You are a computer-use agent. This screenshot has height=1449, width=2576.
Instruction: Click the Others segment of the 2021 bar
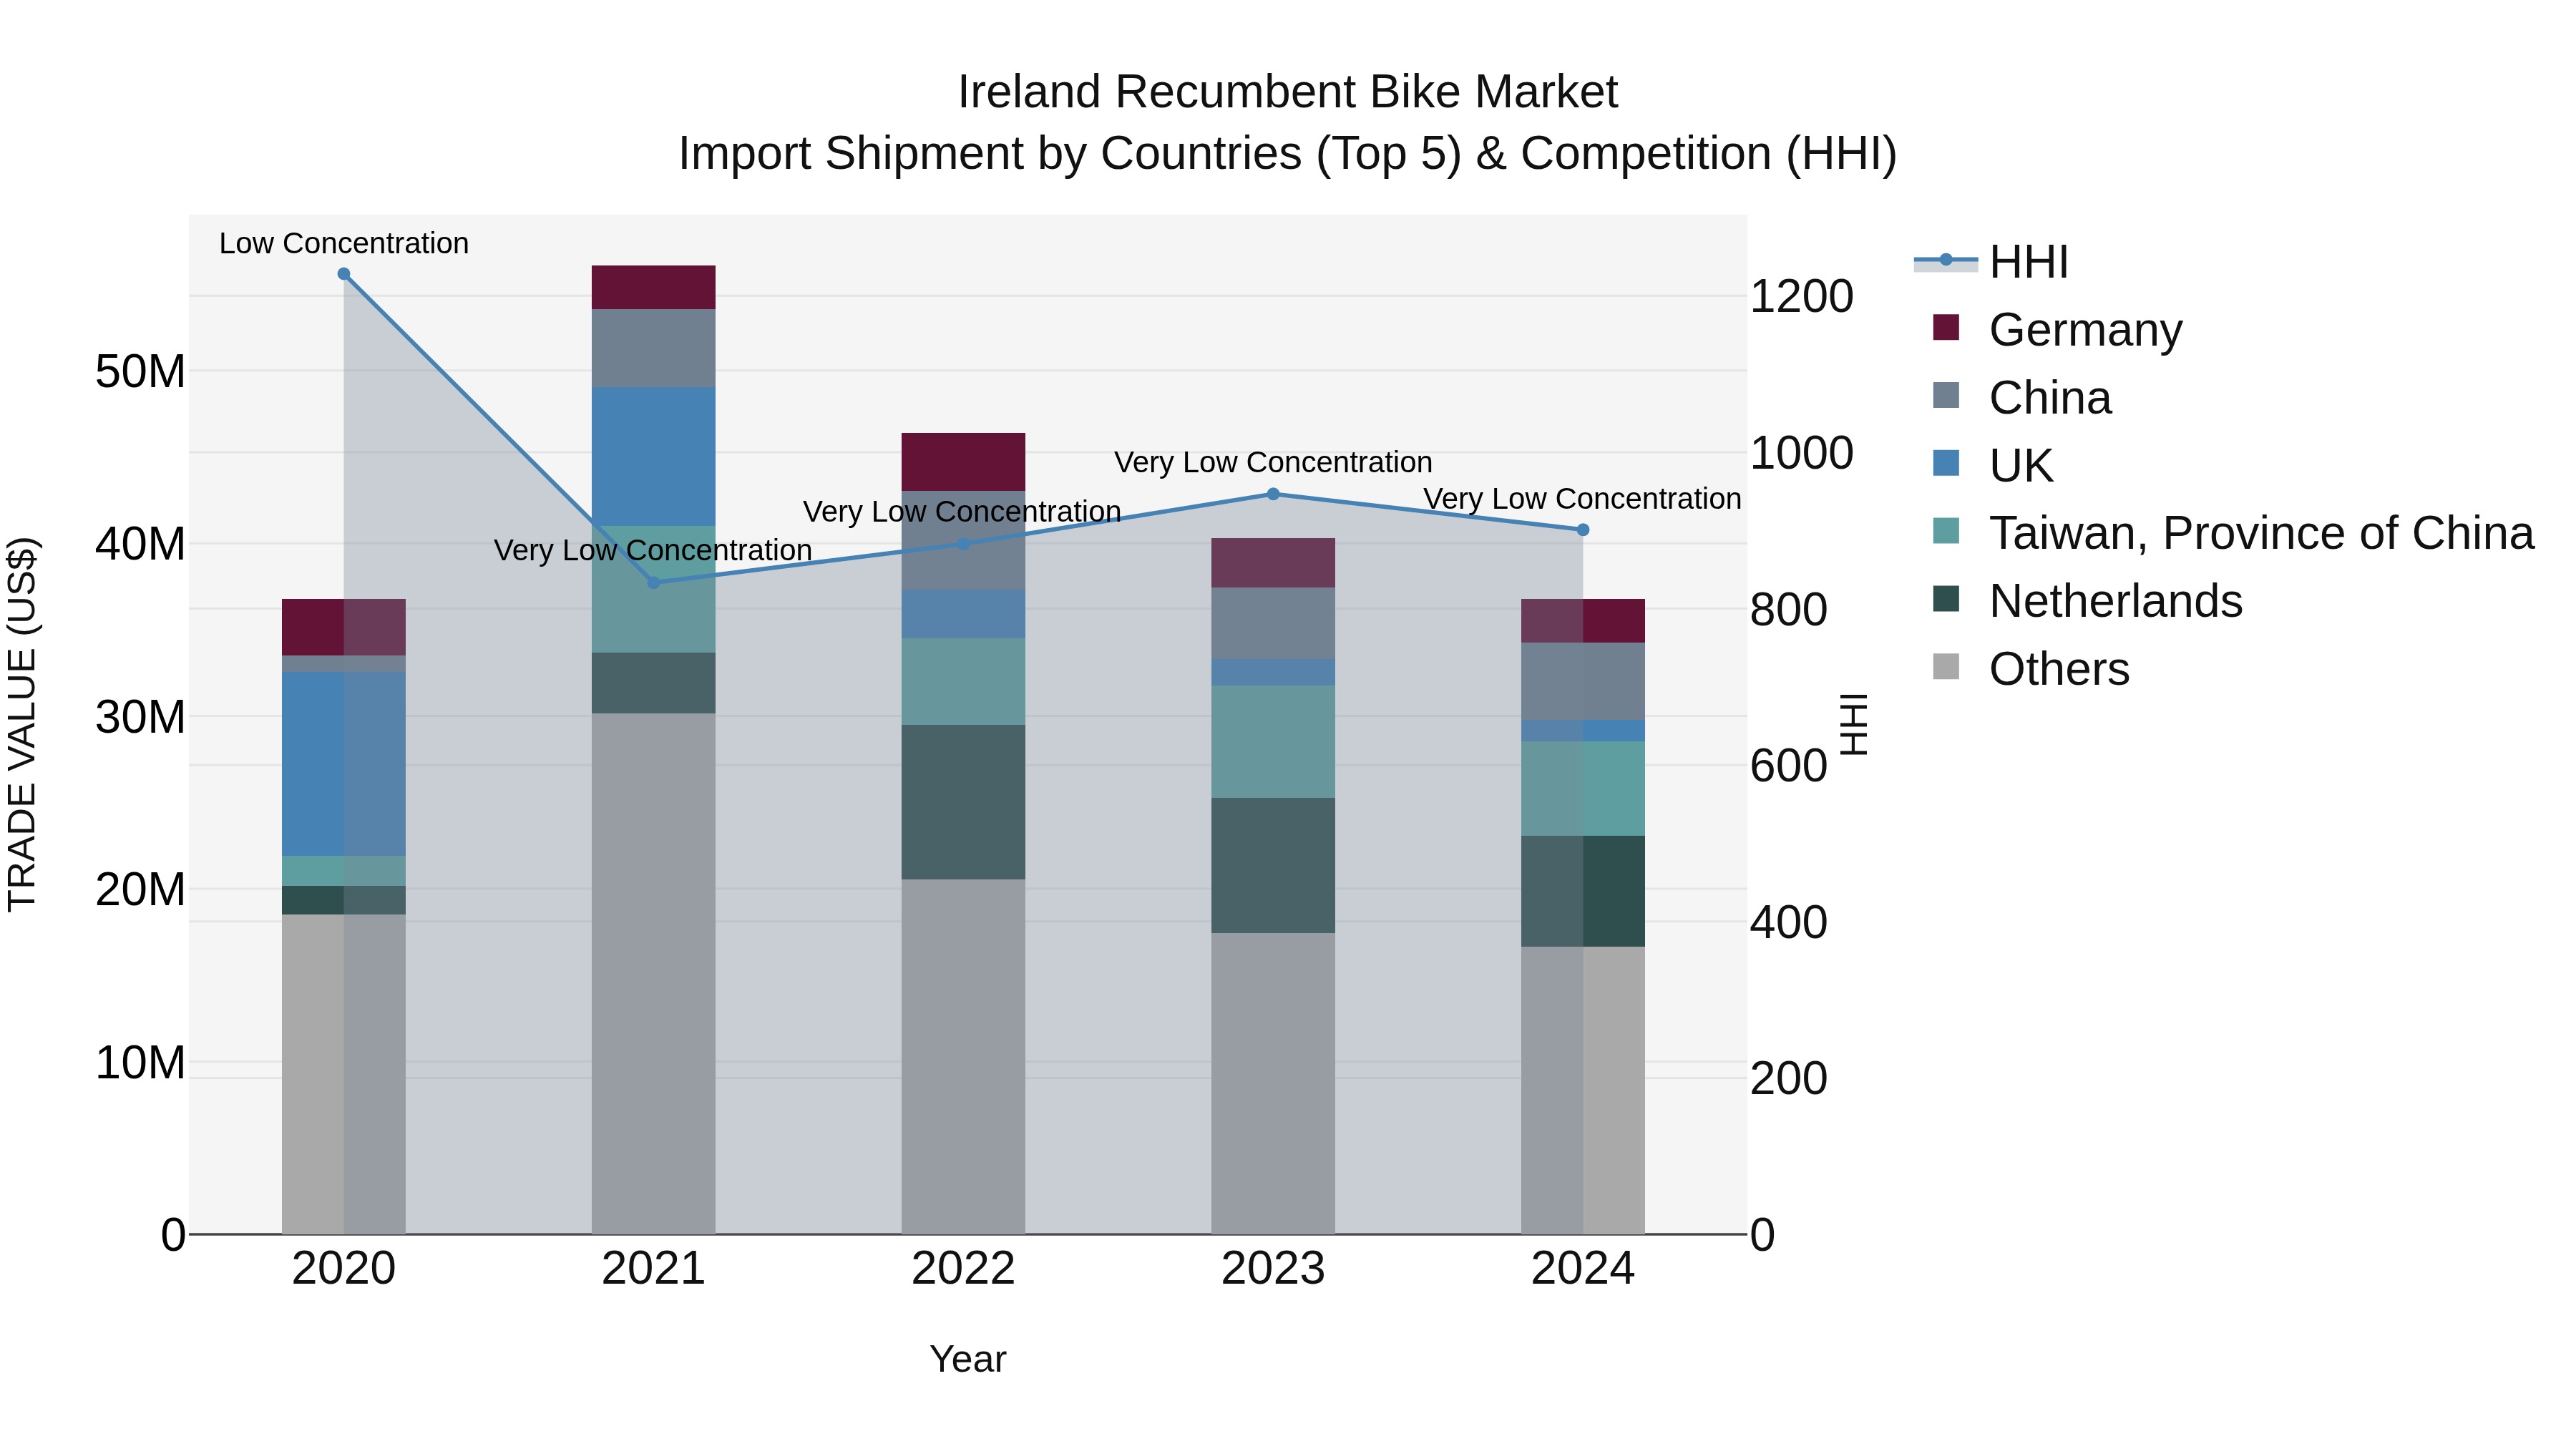[x=654, y=974]
